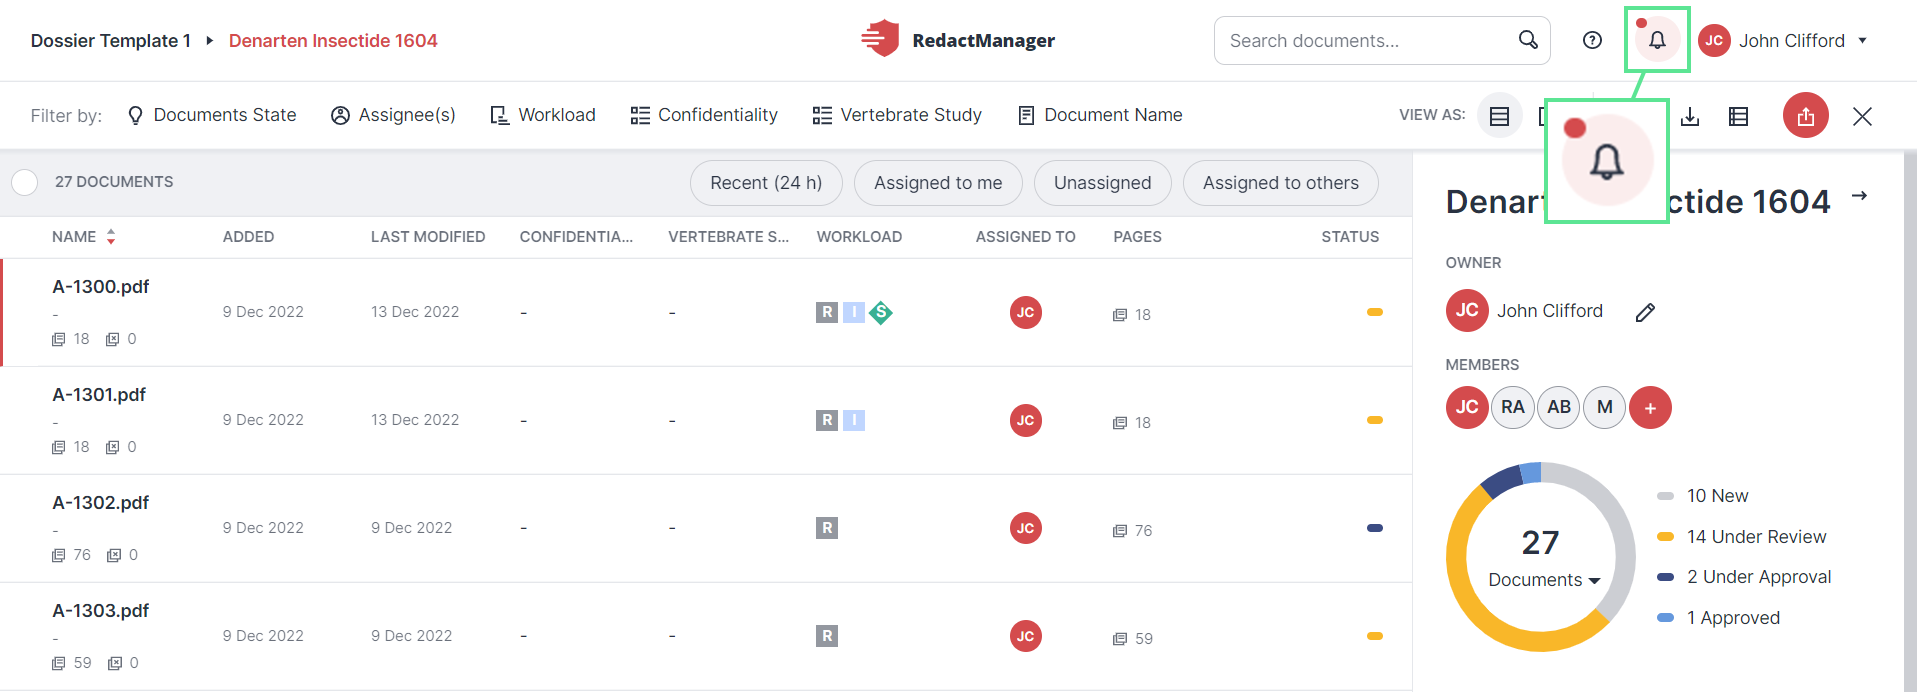Collapse the dossier details panel arrow
This screenshot has height=692, width=1917.
[1859, 196]
